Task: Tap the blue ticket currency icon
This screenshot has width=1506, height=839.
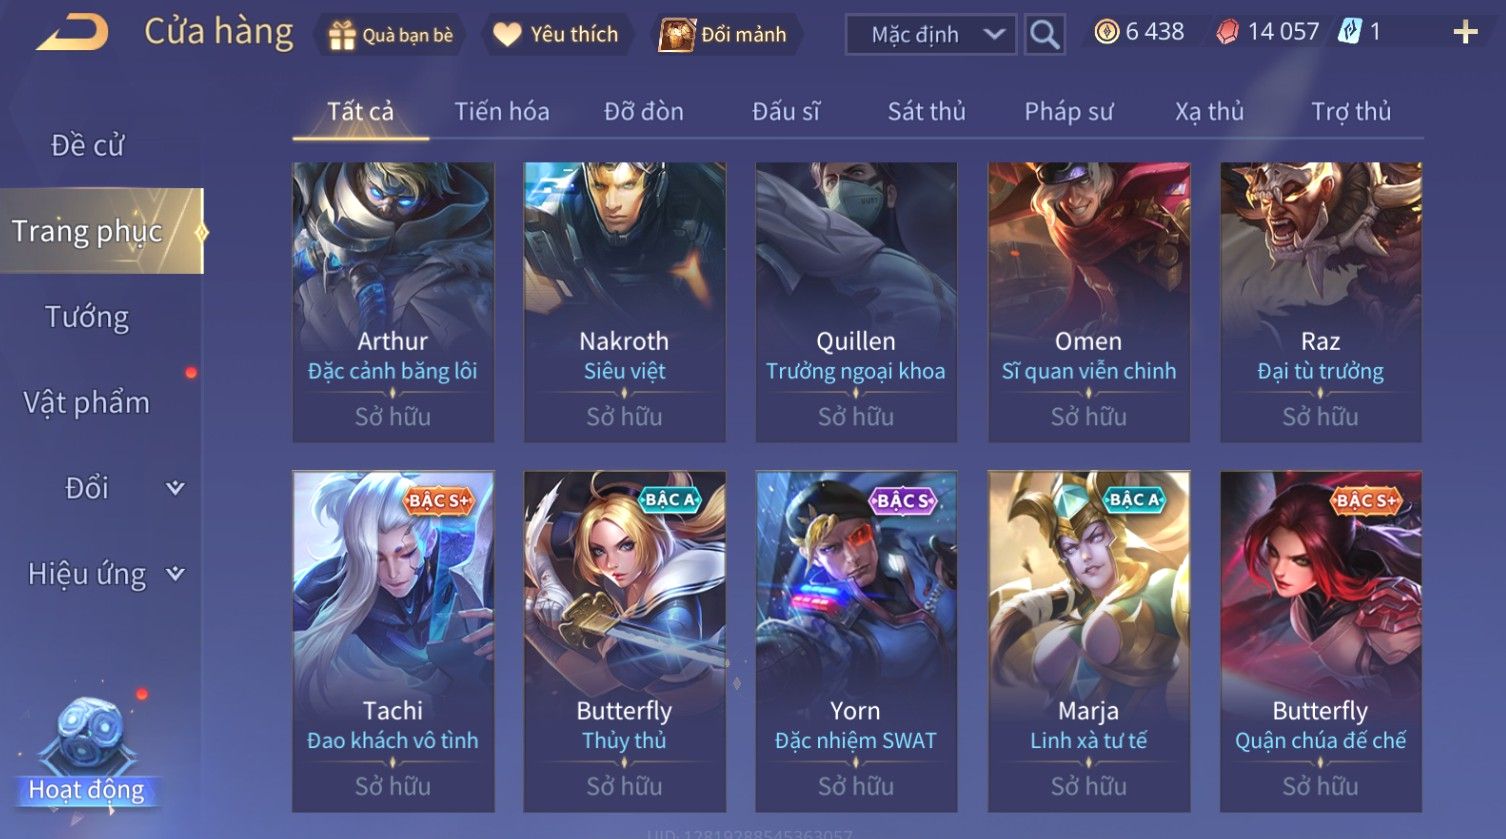Action: pos(1350,32)
